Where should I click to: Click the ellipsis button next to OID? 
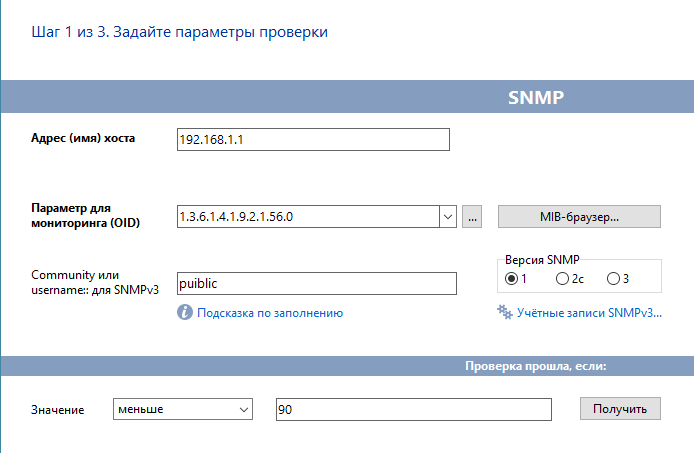[x=472, y=217]
